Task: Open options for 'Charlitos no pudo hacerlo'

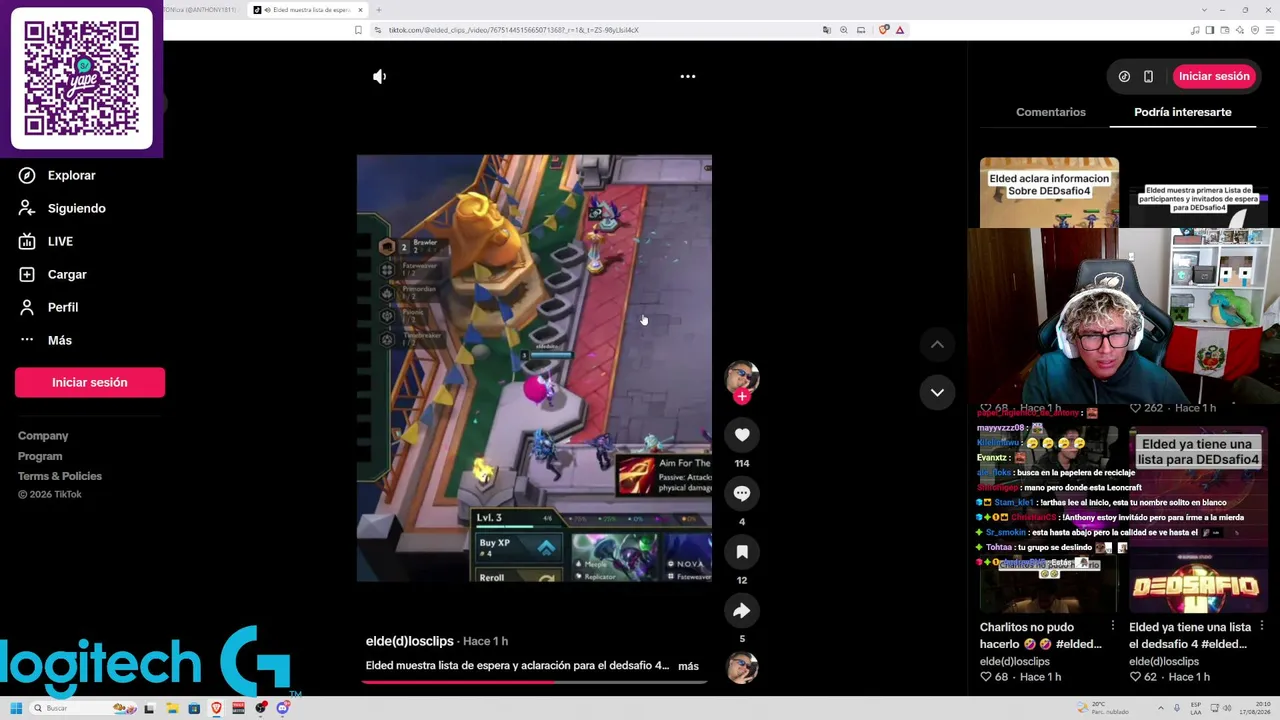Action: (1112, 627)
